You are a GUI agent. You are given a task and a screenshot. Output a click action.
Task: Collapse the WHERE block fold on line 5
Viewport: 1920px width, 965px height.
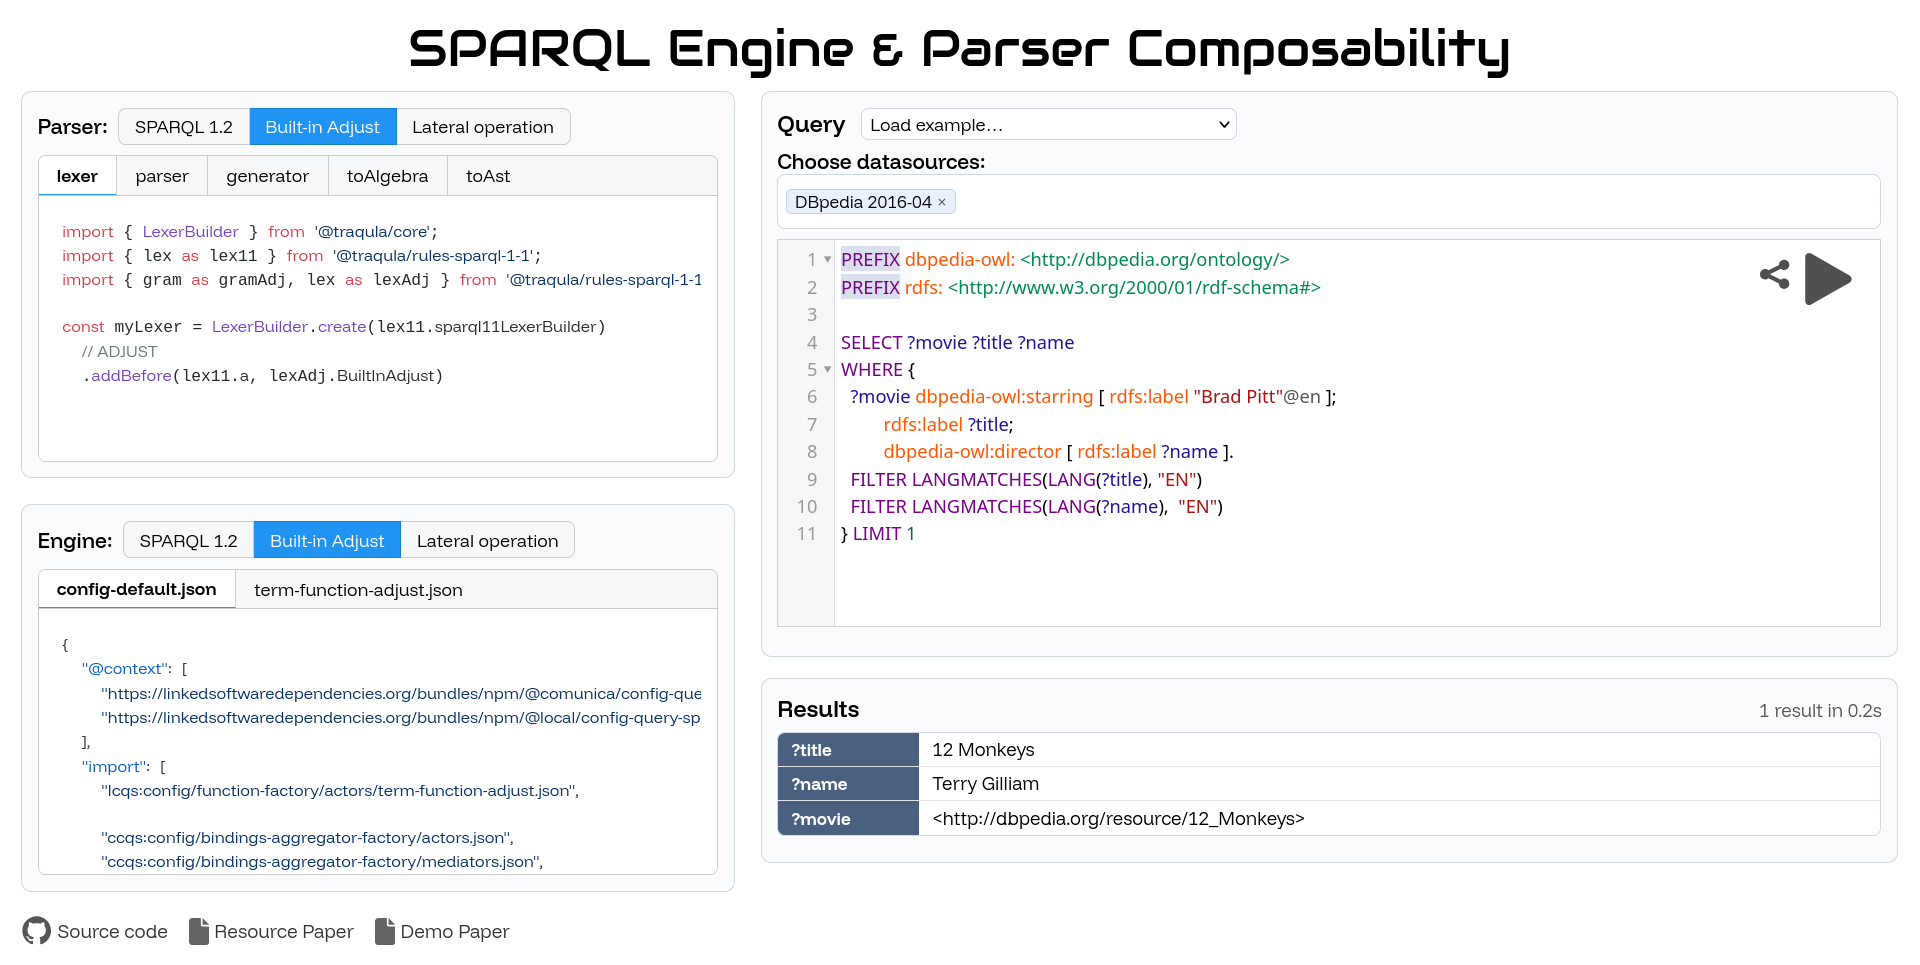pos(826,370)
